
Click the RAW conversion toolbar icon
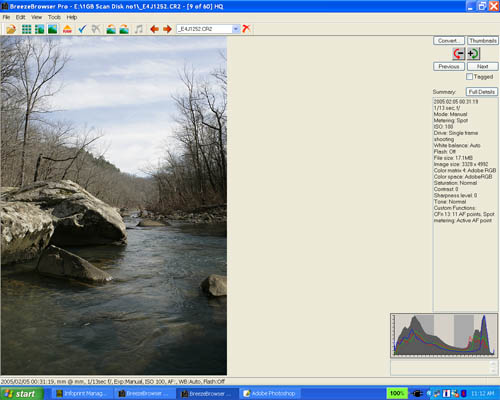pyautogui.click(x=67, y=29)
